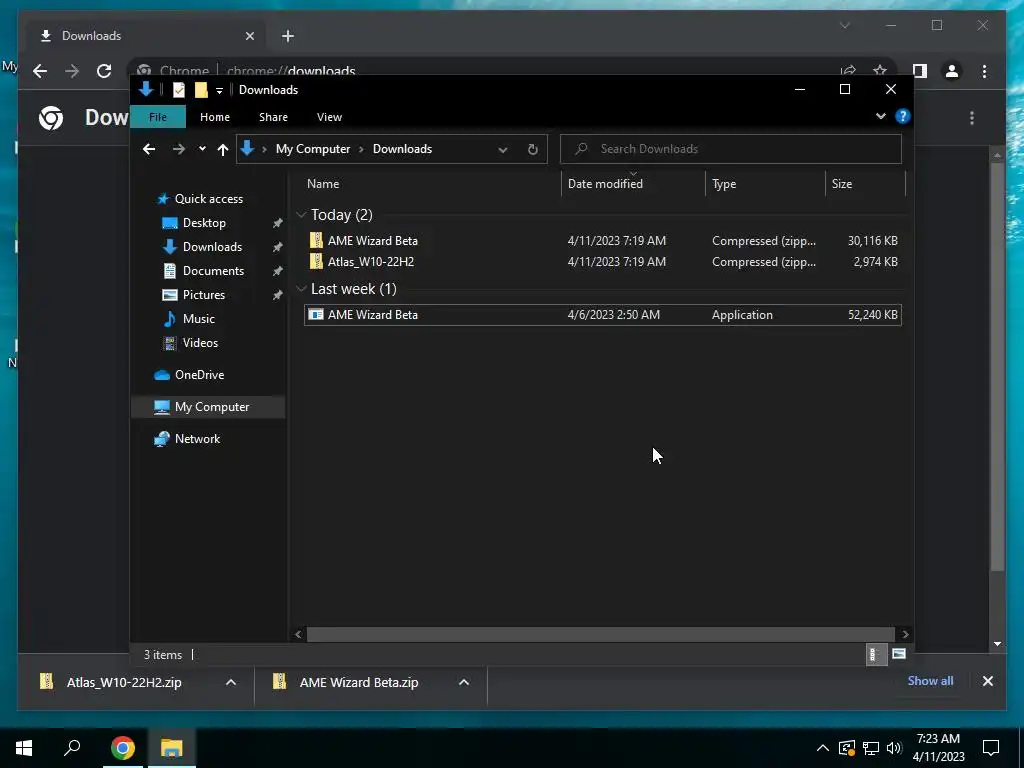This screenshot has width=1024, height=768.
Task: Sort by Date modified column
Action: pos(605,184)
